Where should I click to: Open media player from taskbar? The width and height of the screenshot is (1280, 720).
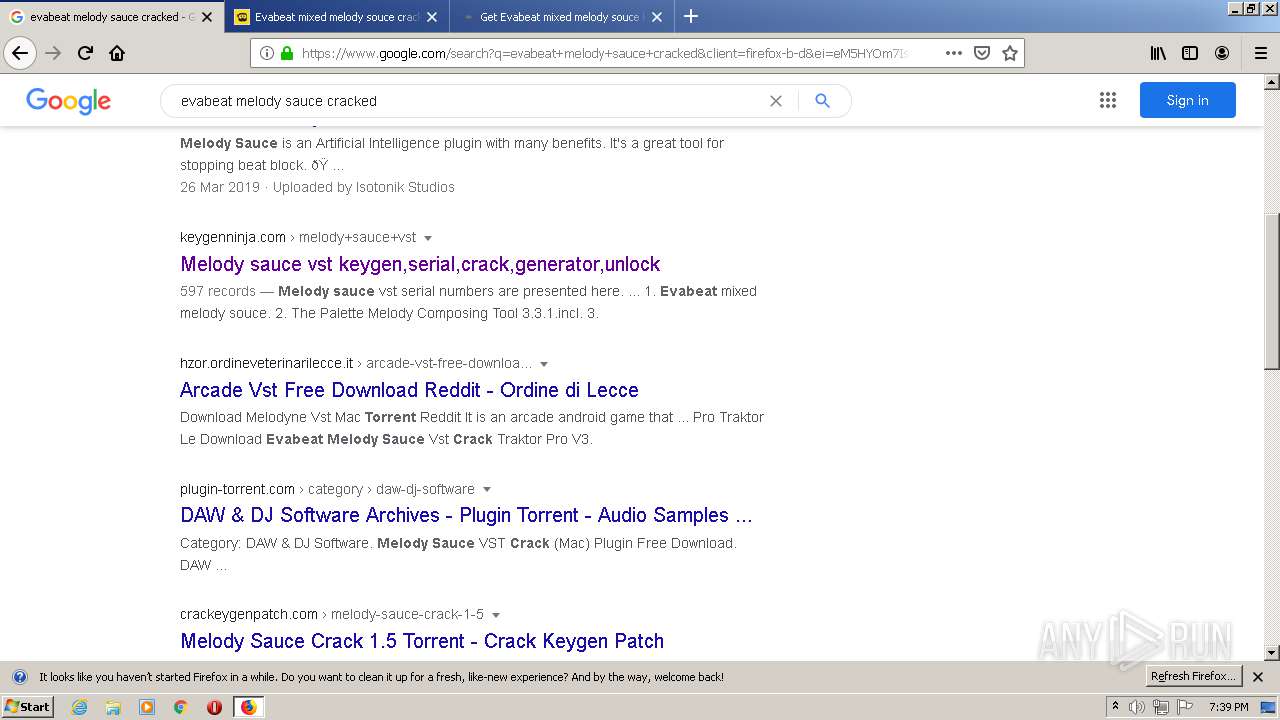pos(147,707)
